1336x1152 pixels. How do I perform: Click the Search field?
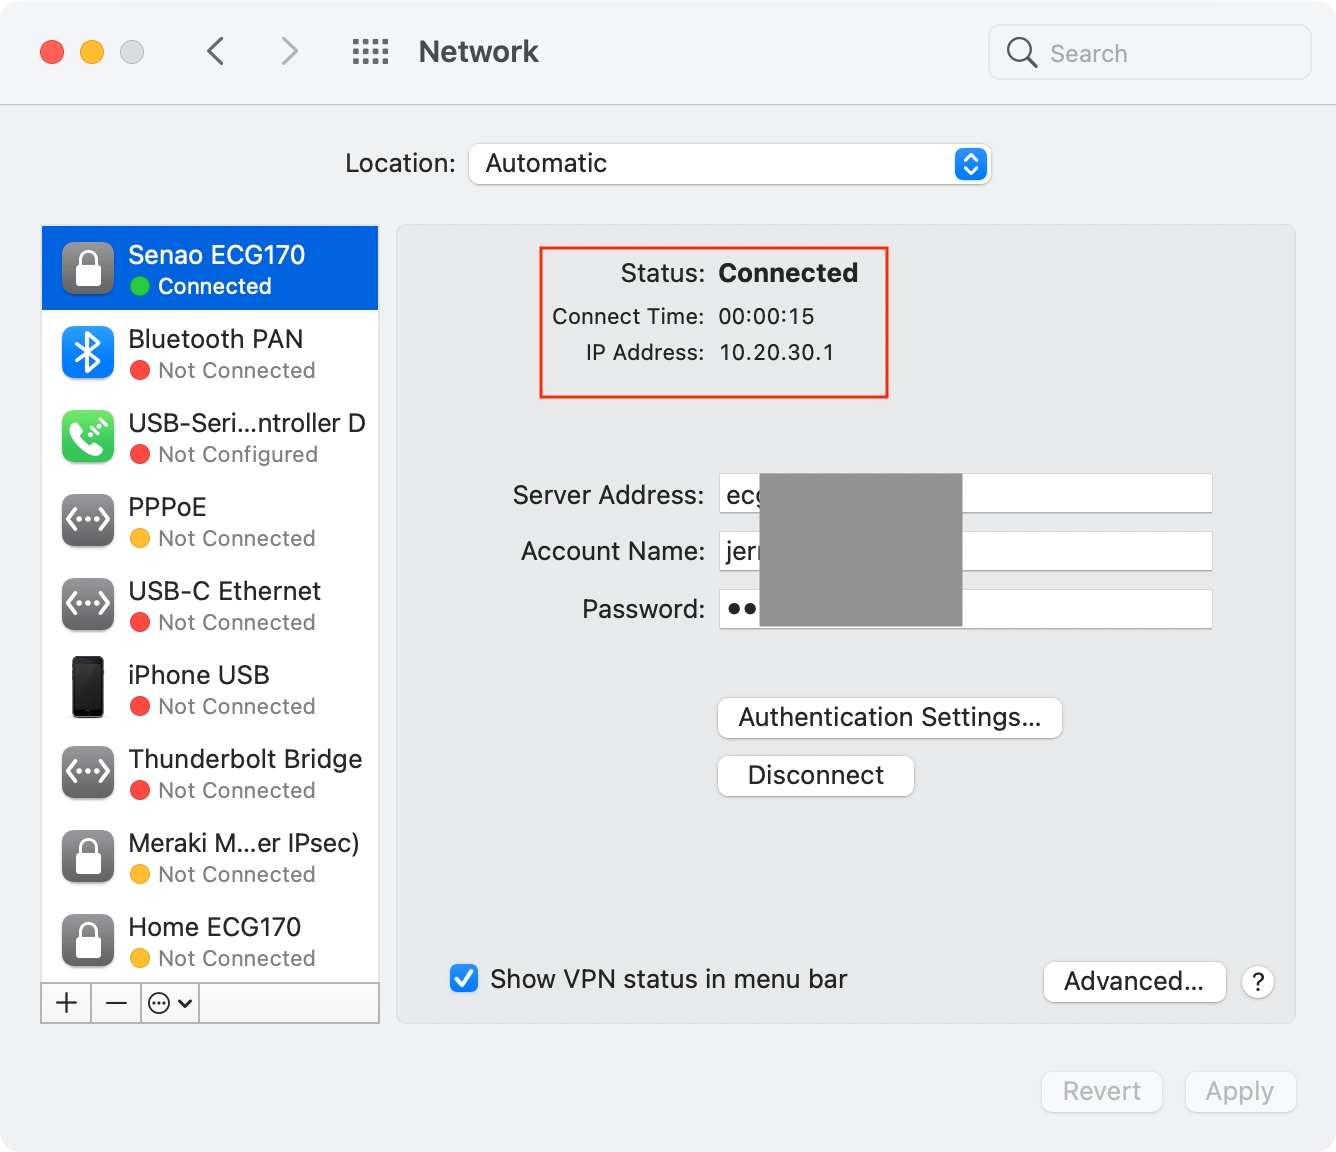pyautogui.click(x=1150, y=53)
